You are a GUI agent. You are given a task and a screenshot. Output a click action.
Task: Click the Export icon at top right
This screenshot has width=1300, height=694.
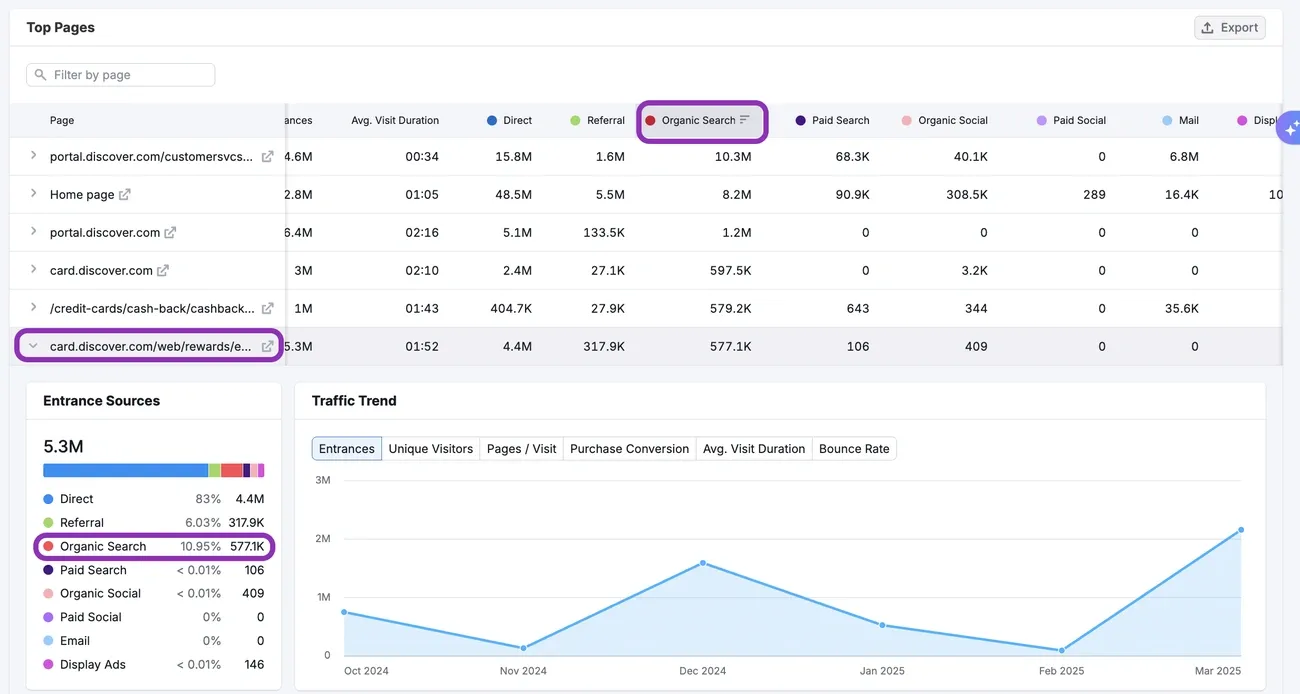coord(1206,27)
